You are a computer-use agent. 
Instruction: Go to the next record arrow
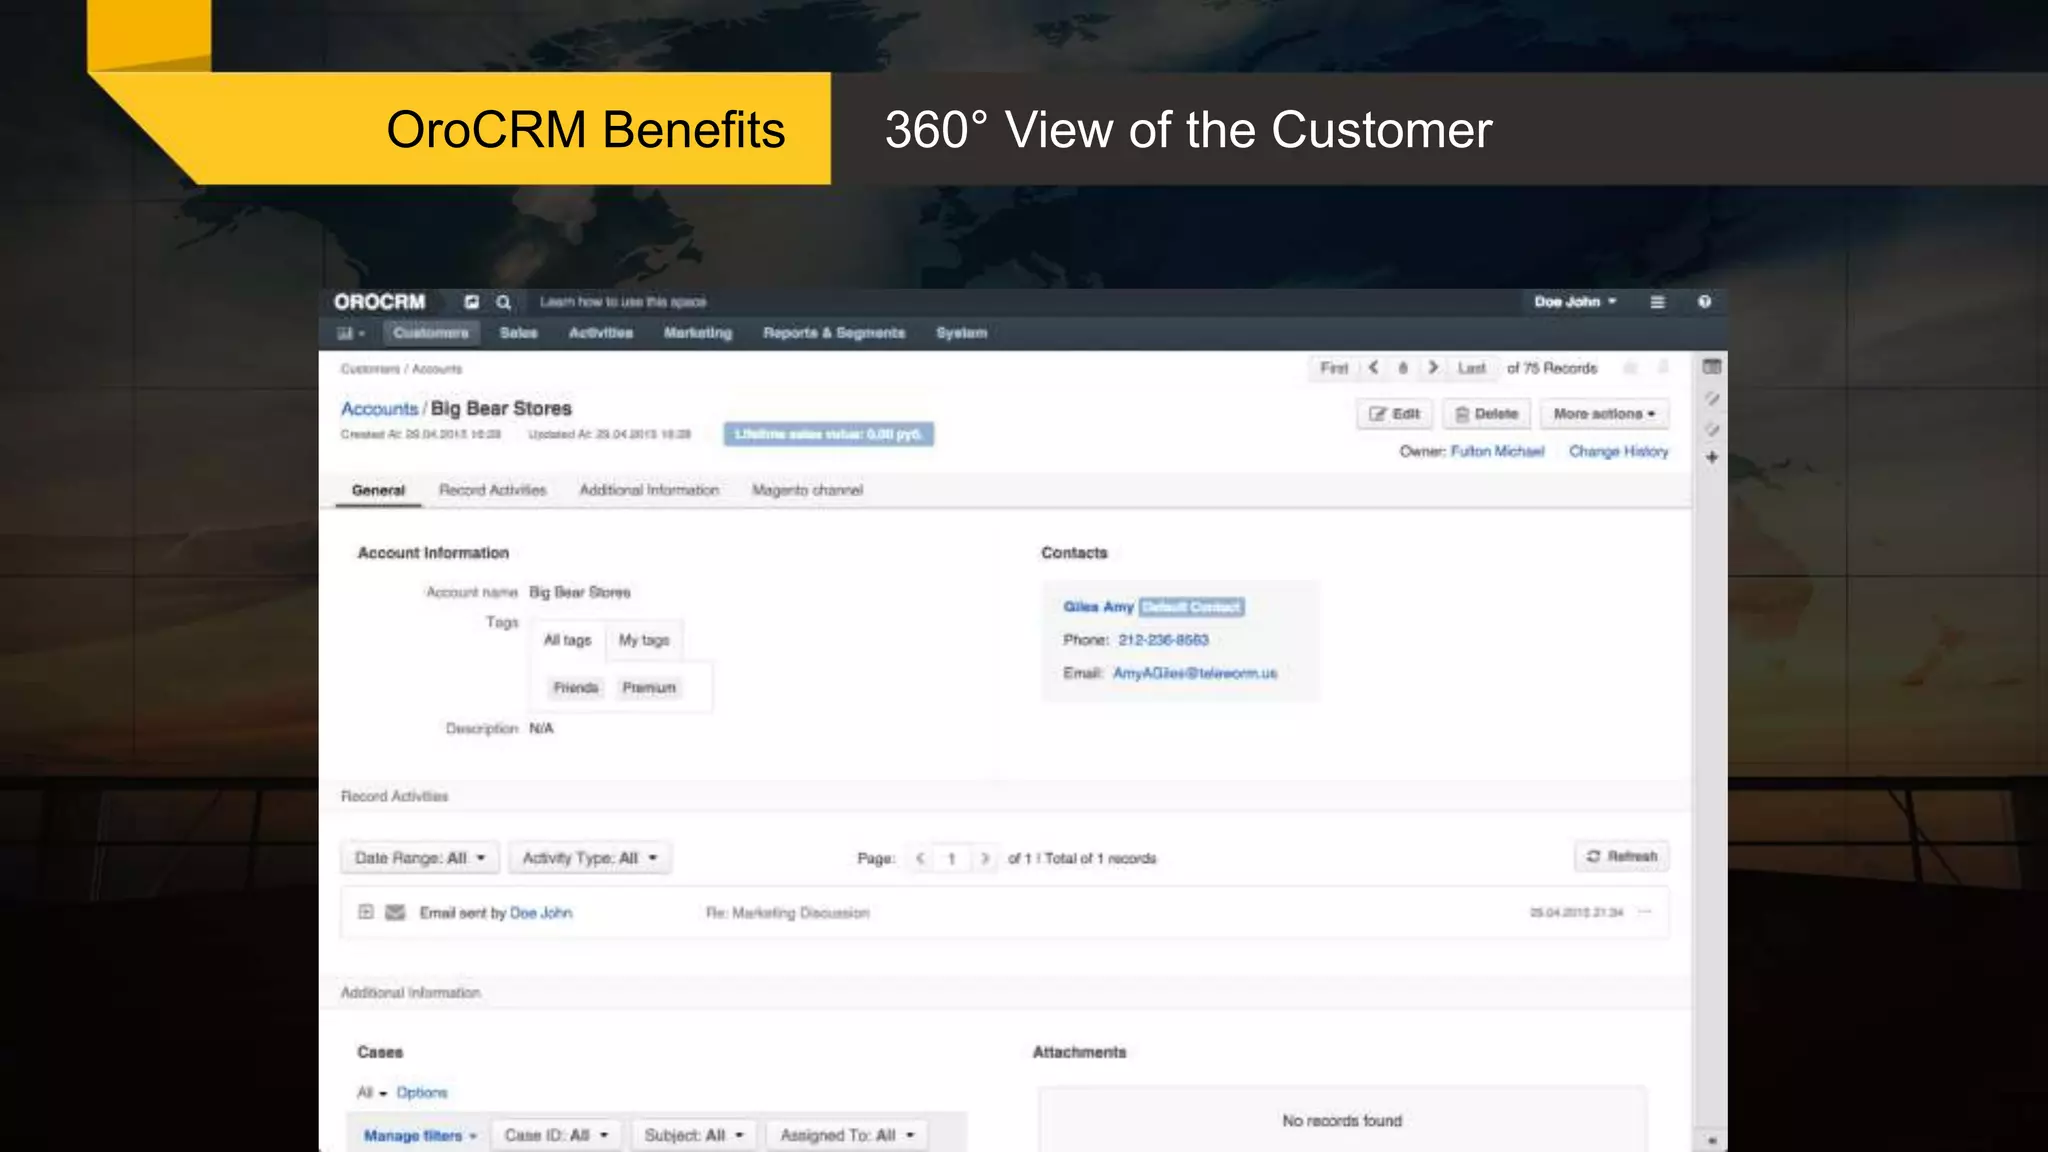[1433, 368]
